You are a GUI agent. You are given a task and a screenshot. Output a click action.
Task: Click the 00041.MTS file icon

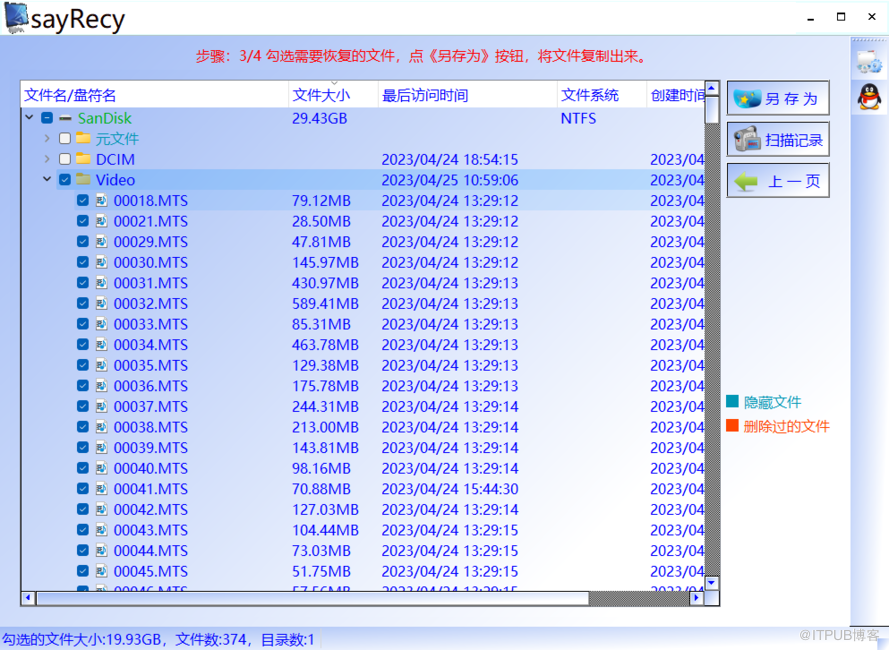pos(101,488)
